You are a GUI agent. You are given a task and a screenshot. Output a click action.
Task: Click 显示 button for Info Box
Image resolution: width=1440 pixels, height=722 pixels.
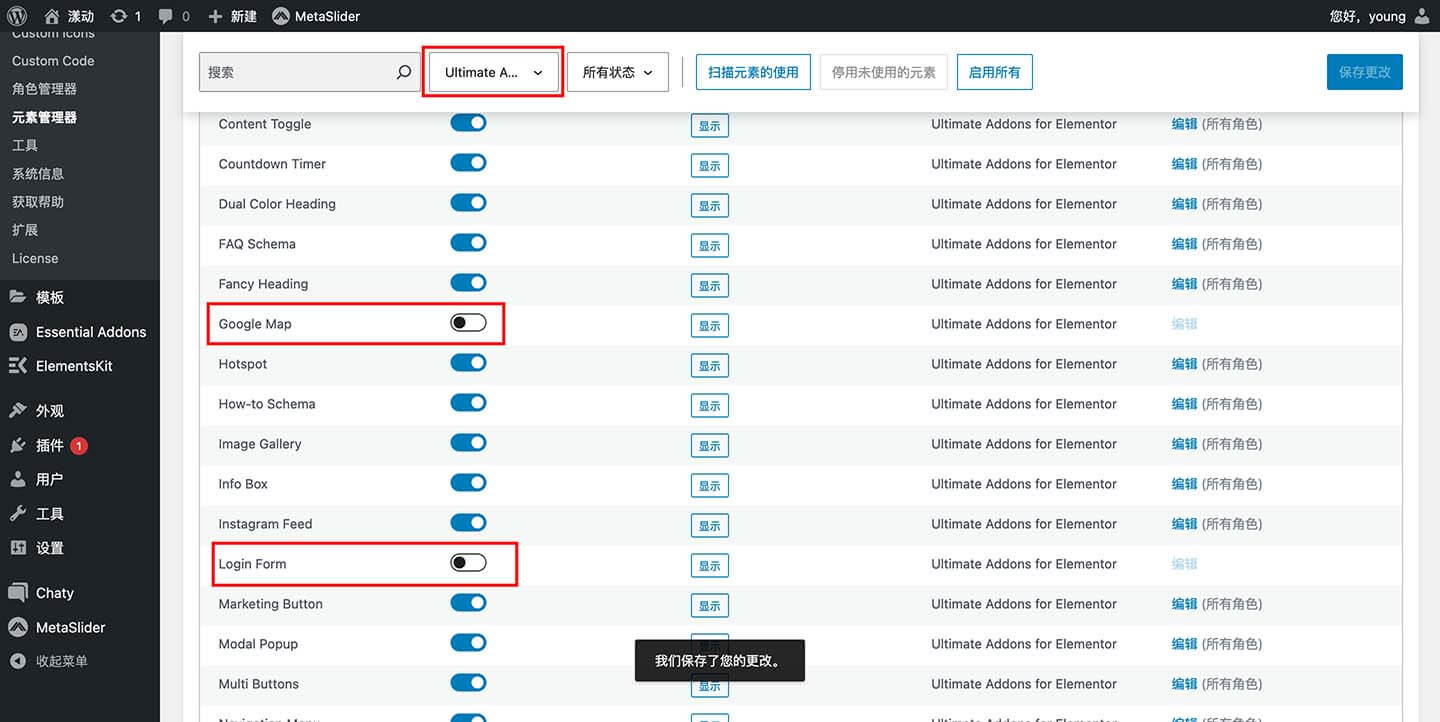710,485
